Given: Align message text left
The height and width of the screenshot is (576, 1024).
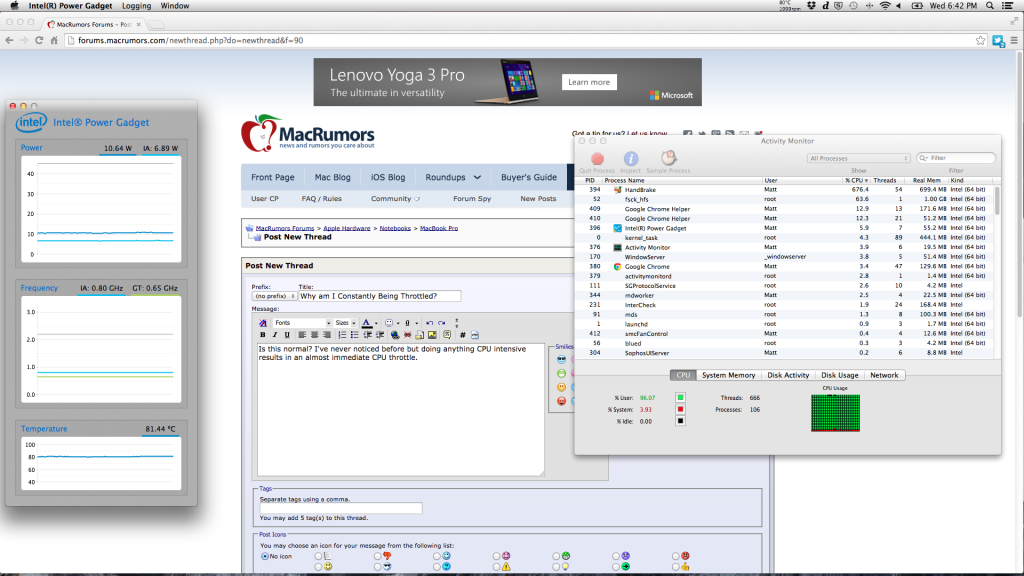Looking at the screenshot, I should coord(302,334).
